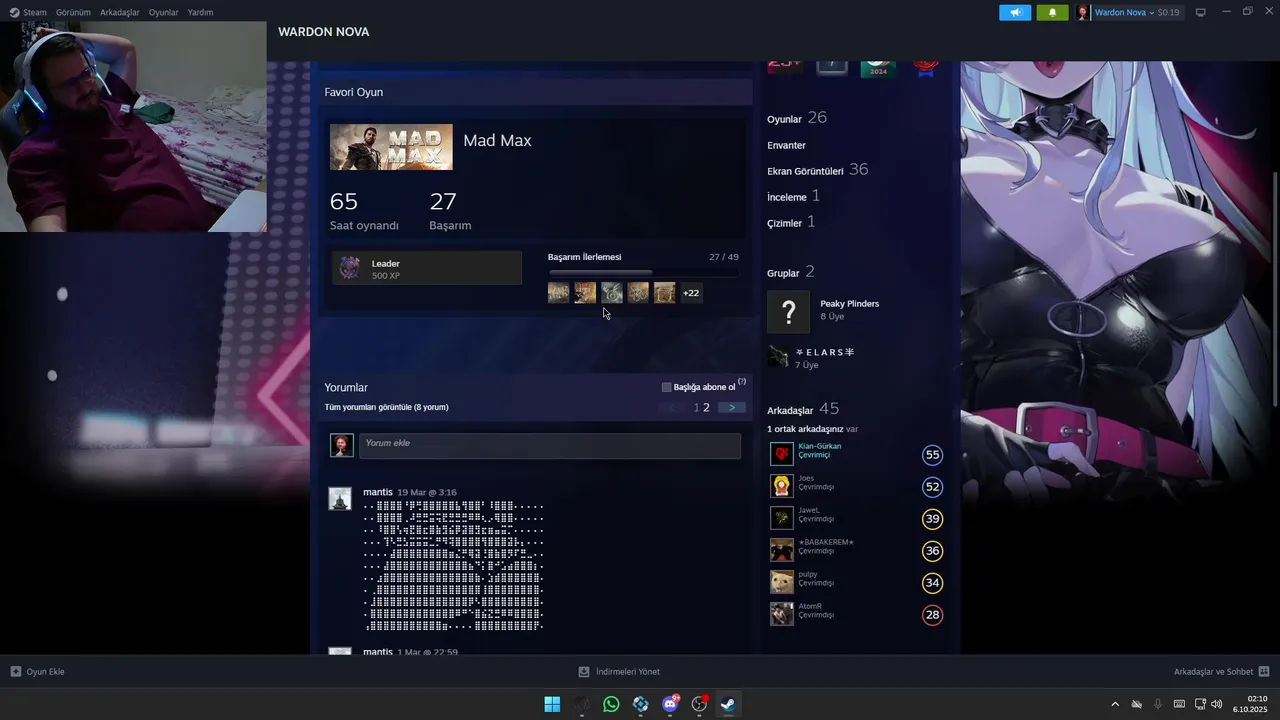Open the Çizimler 1 link
1280x720 pixels.
click(x=791, y=222)
